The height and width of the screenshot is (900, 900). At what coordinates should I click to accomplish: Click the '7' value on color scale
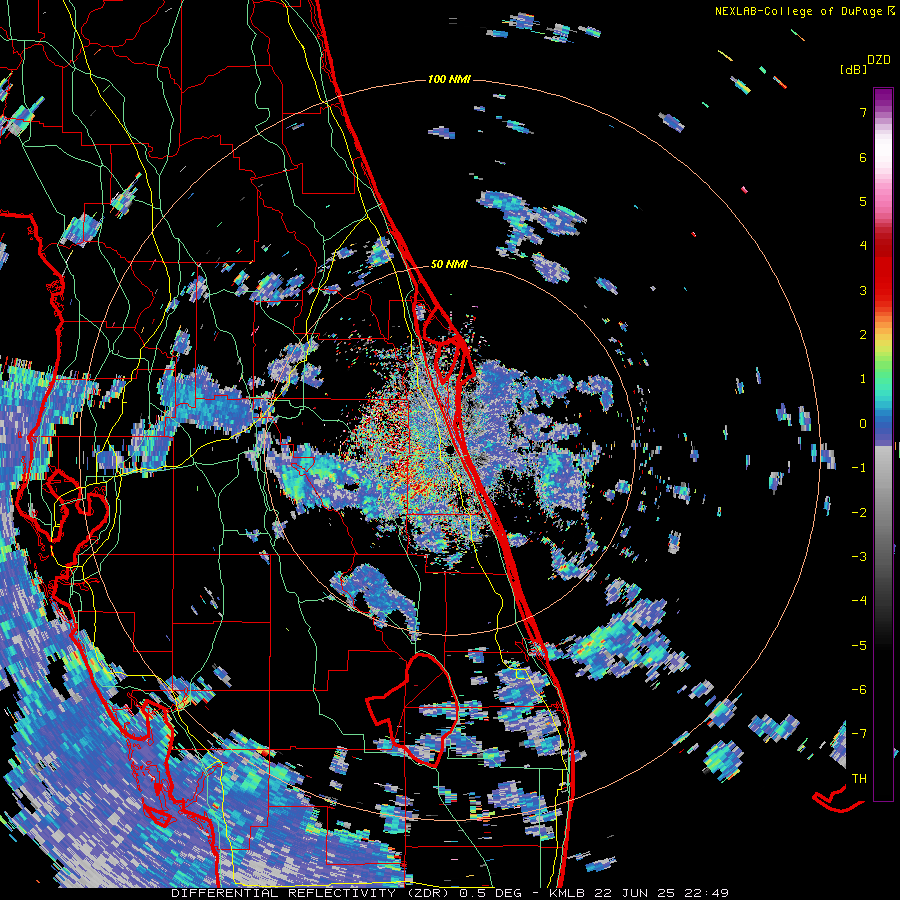[863, 112]
